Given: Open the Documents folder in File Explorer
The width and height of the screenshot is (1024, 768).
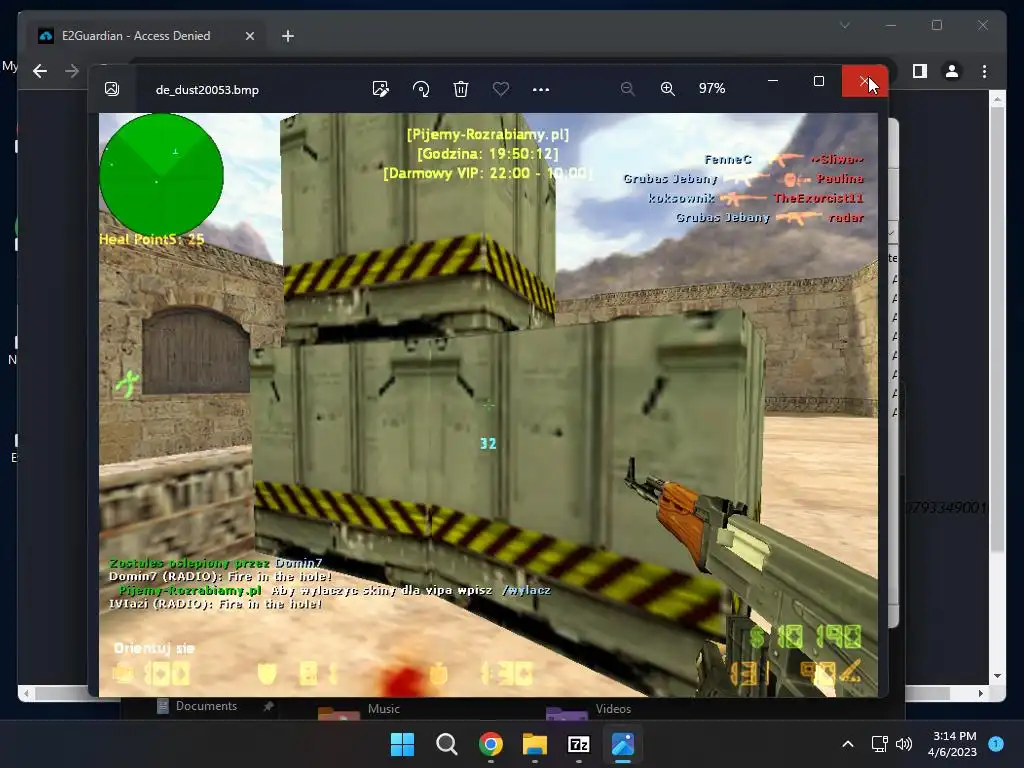Looking at the screenshot, I should (206, 706).
